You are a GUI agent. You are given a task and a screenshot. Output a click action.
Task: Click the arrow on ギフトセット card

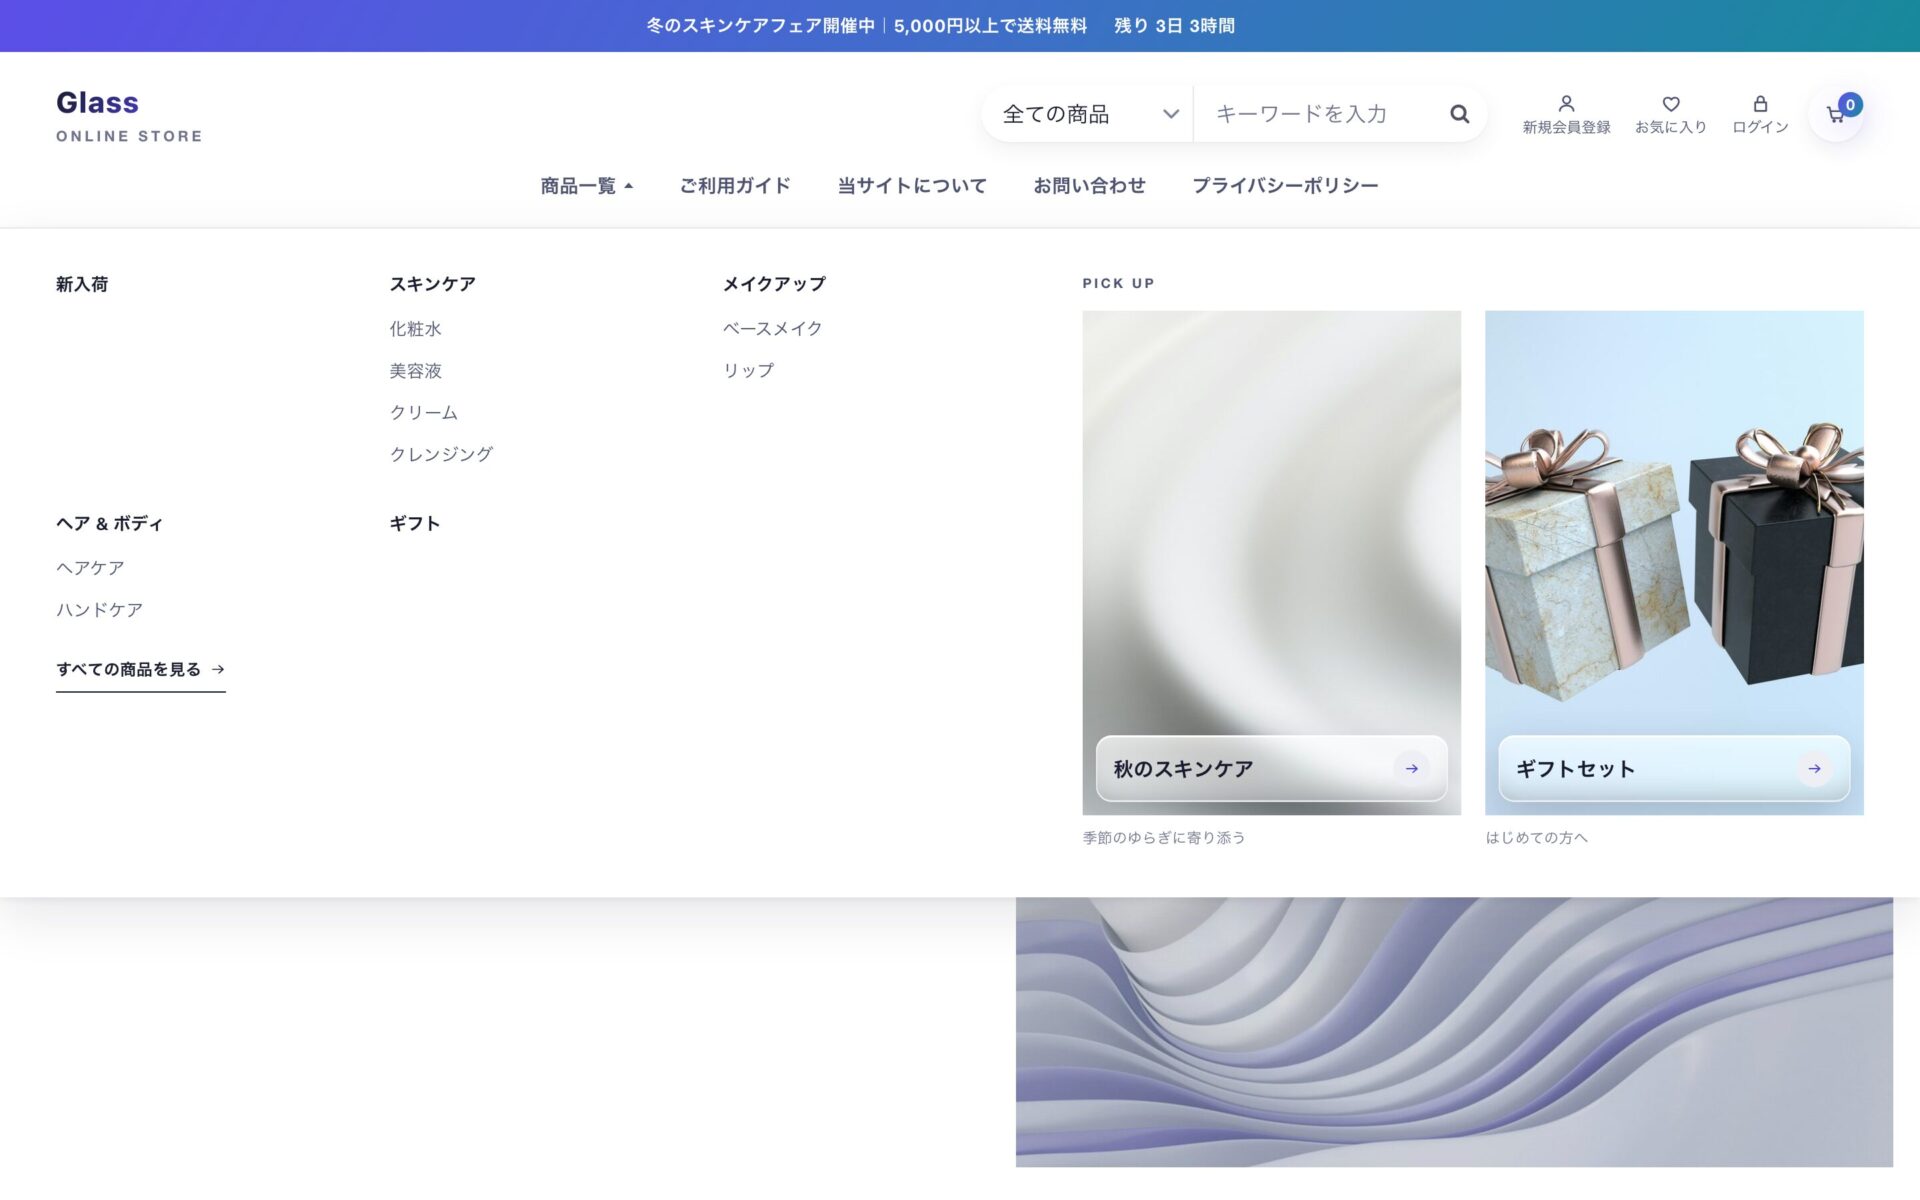1814,768
